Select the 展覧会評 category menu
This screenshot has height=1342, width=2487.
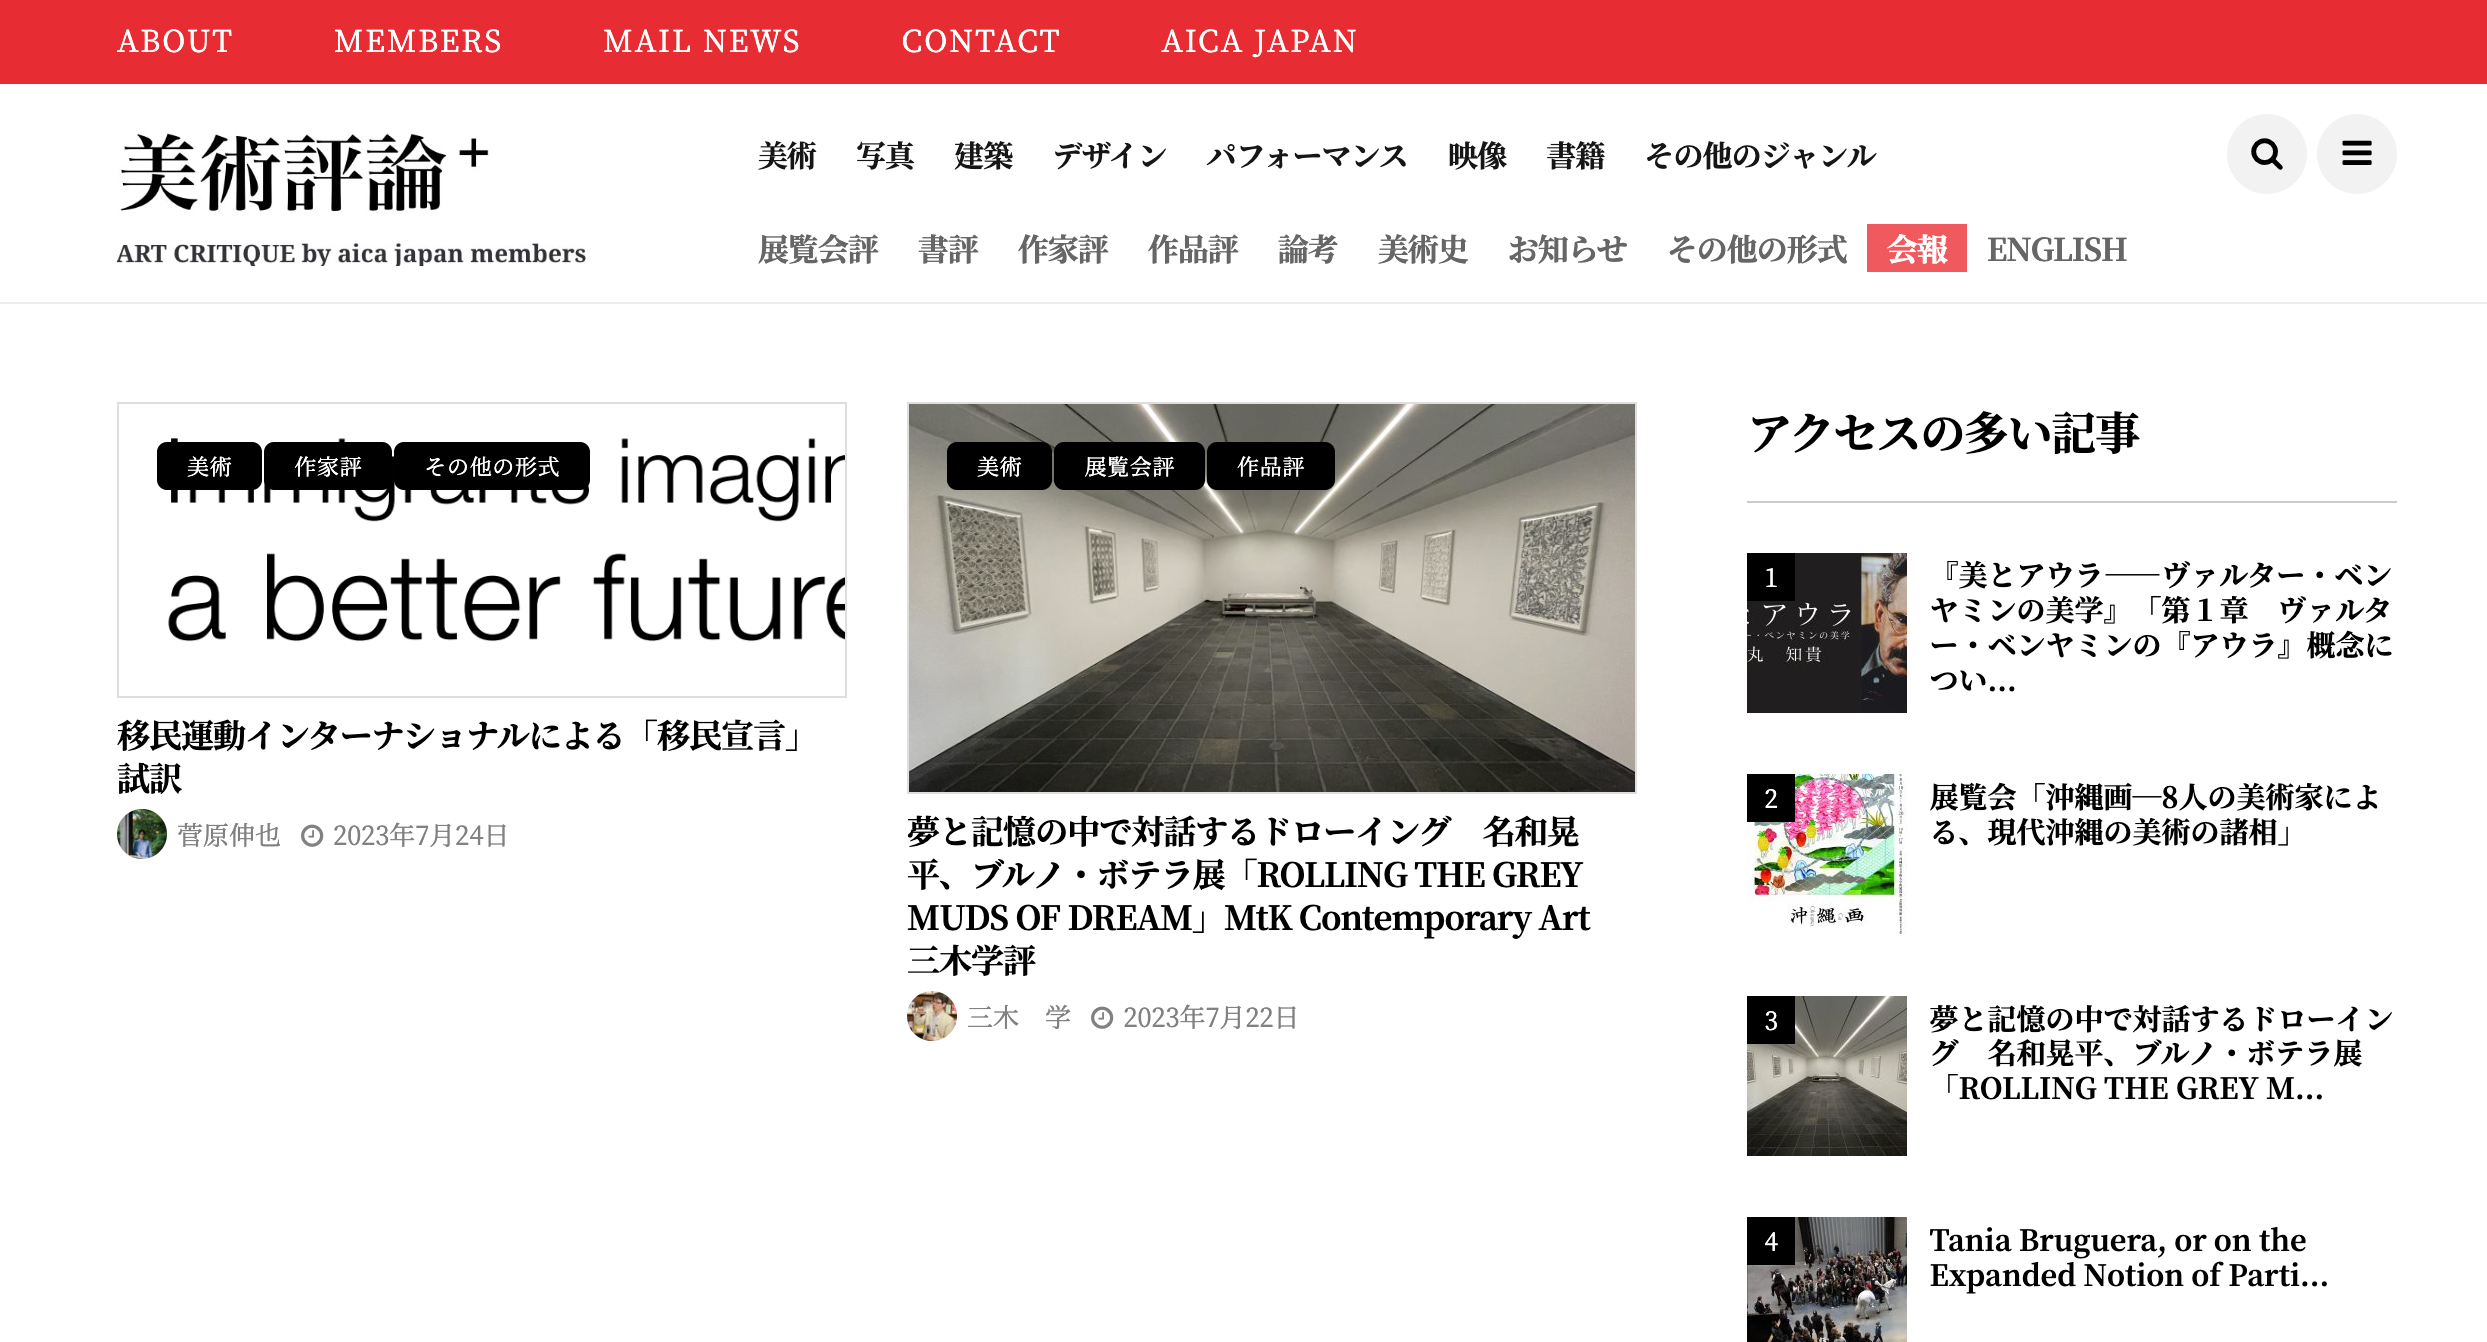(x=818, y=249)
